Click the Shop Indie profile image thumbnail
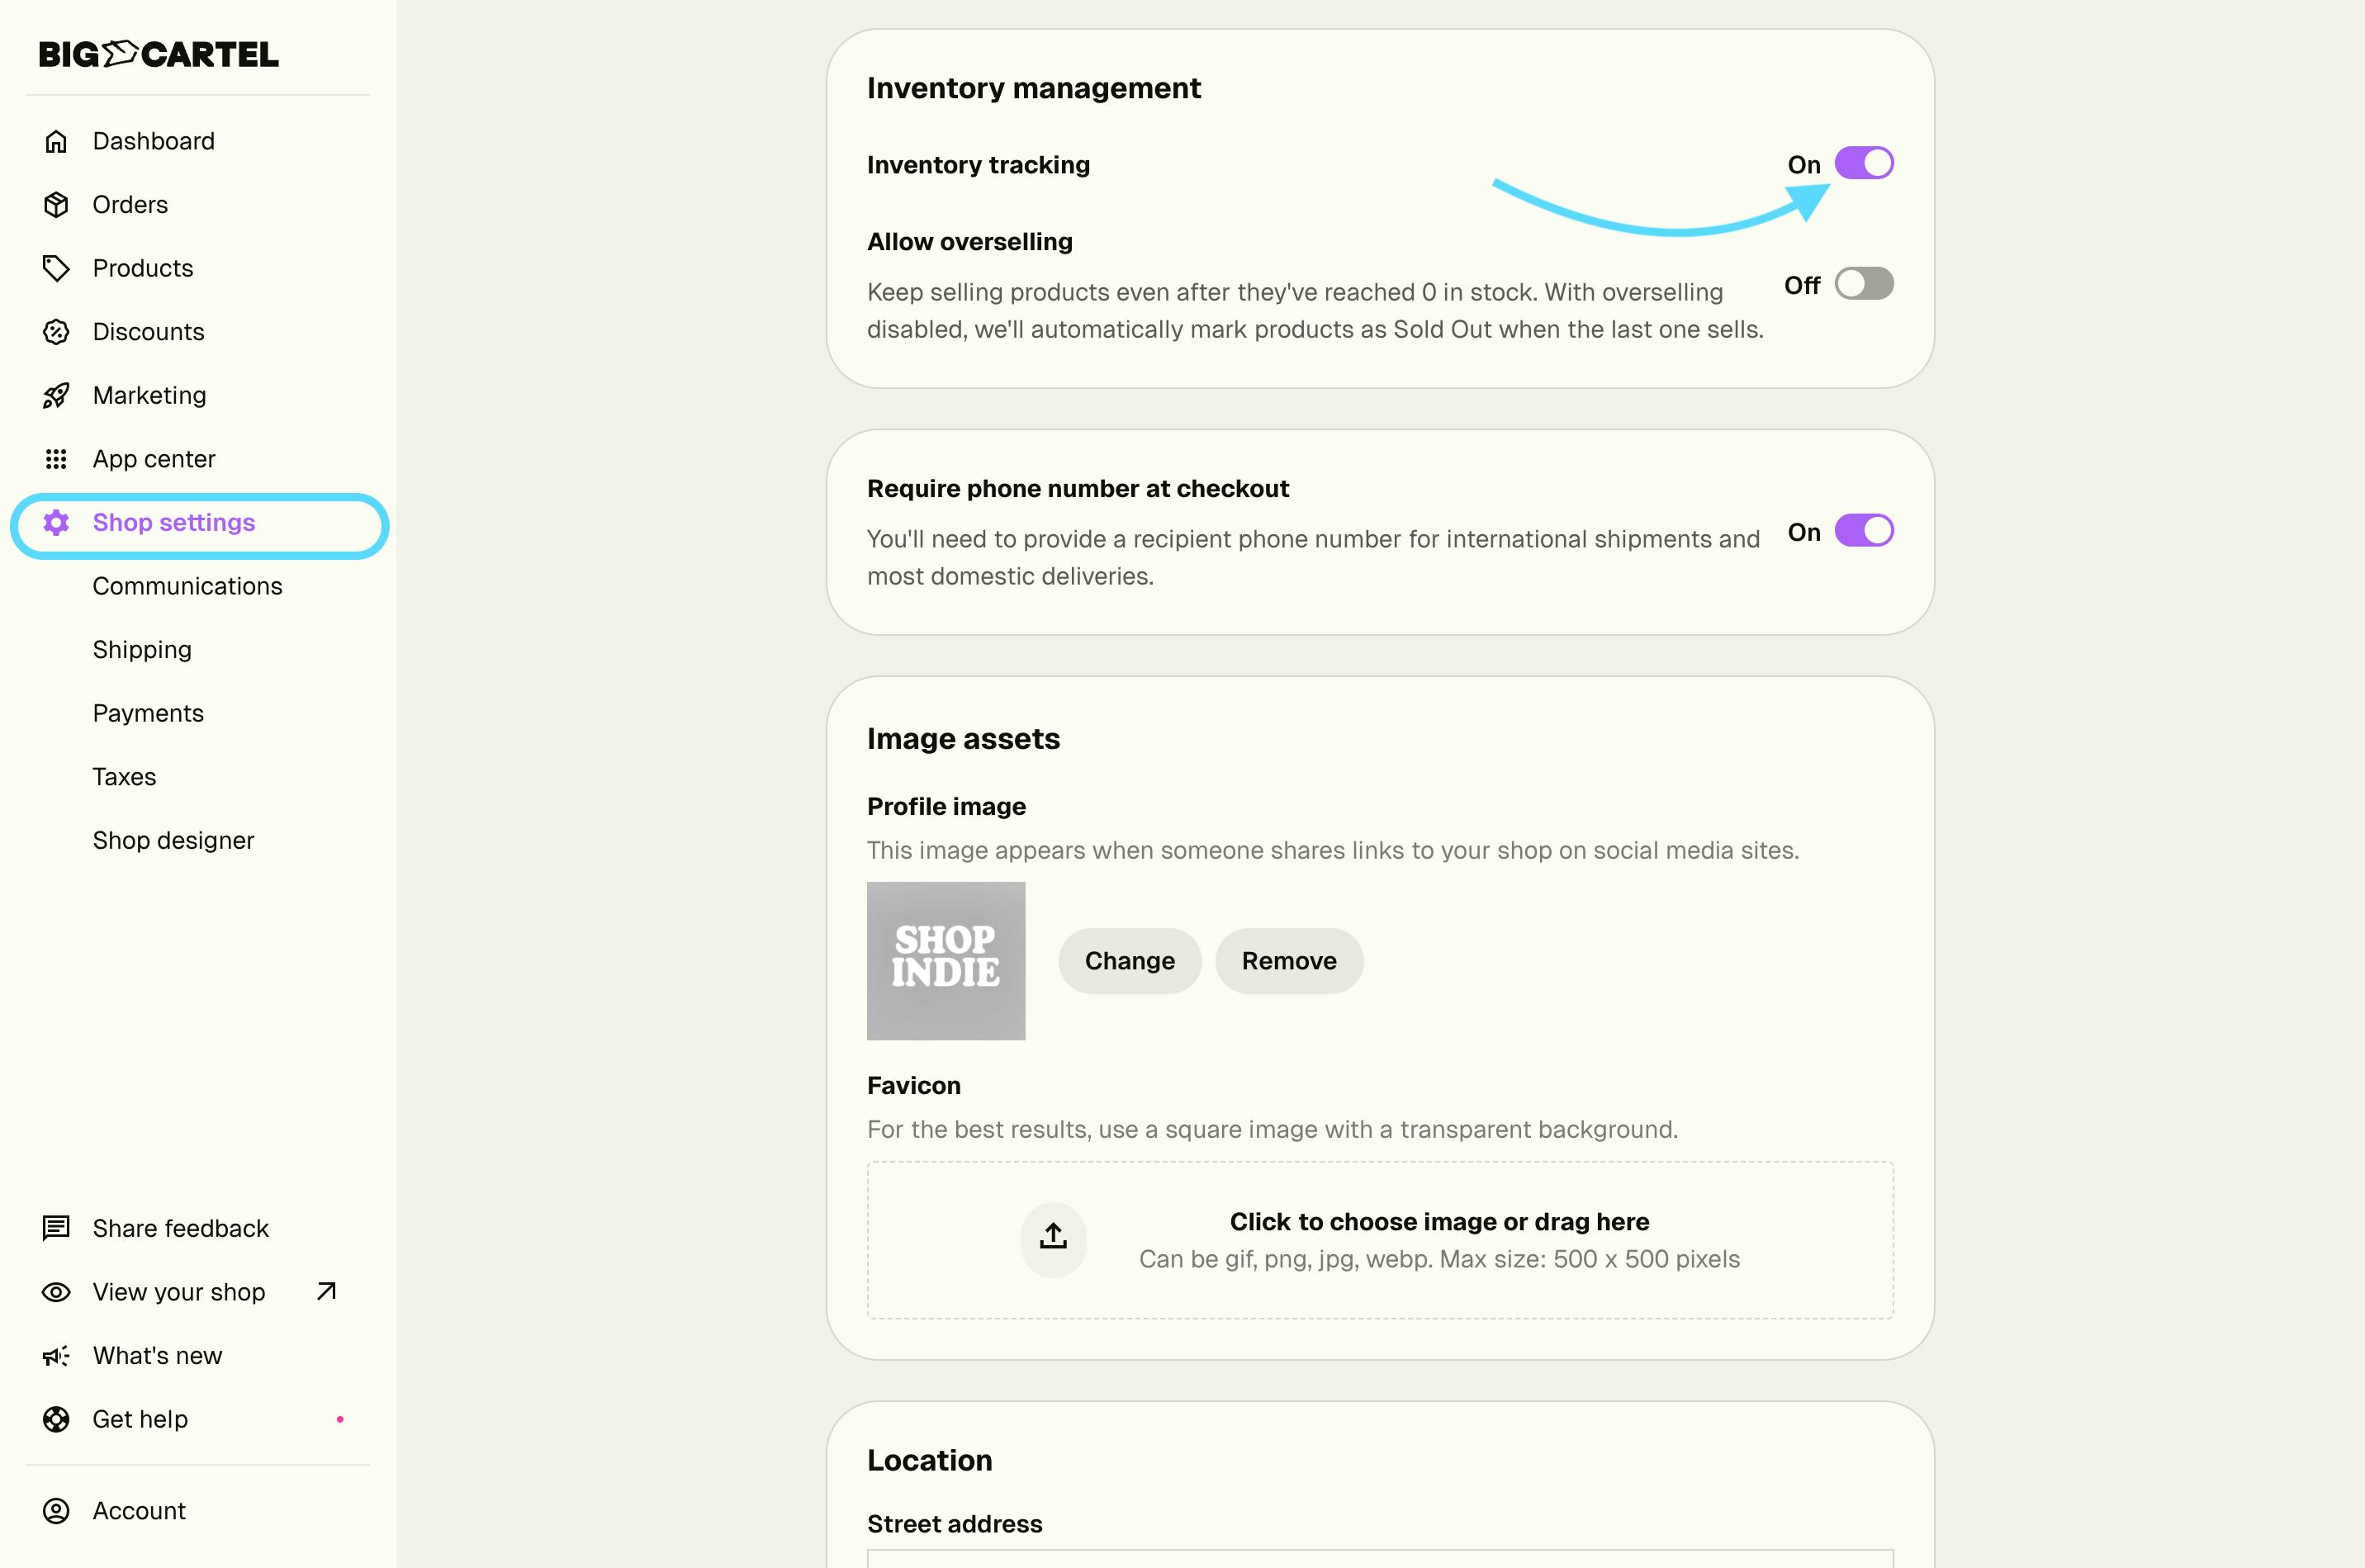Screen dimensions: 2365x1568 (945, 961)
